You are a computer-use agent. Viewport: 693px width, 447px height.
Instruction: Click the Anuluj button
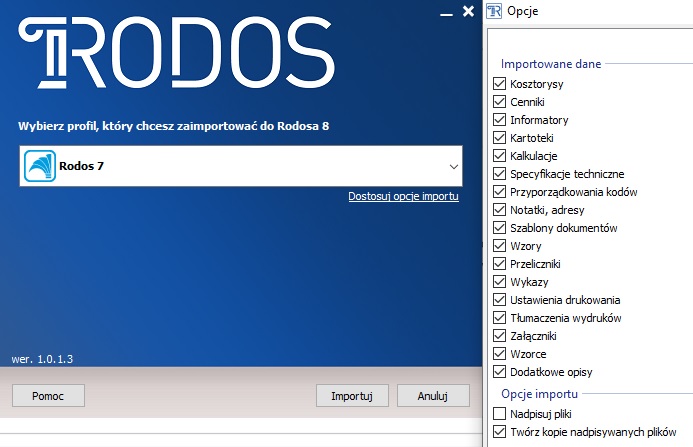coord(433,396)
